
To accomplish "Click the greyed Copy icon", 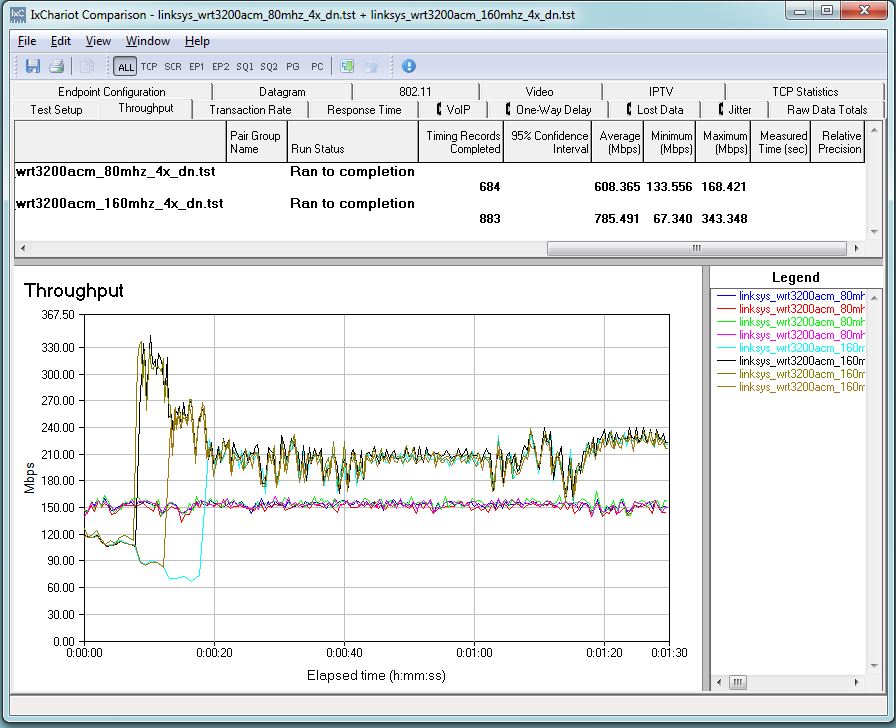I will tap(87, 66).
